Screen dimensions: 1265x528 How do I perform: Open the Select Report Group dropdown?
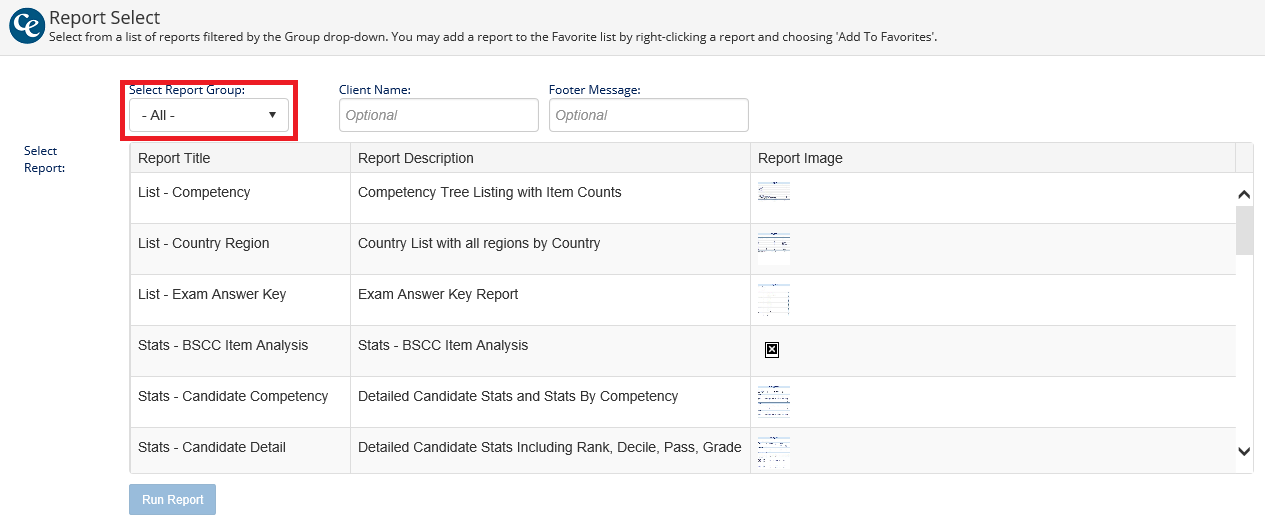click(209, 115)
